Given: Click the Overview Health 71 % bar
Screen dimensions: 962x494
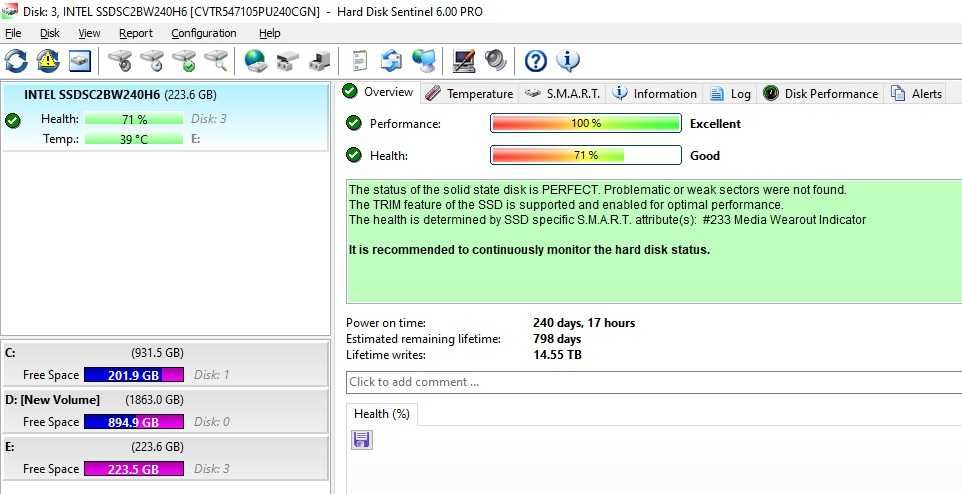Looking at the screenshot, I should click(586, 155).
